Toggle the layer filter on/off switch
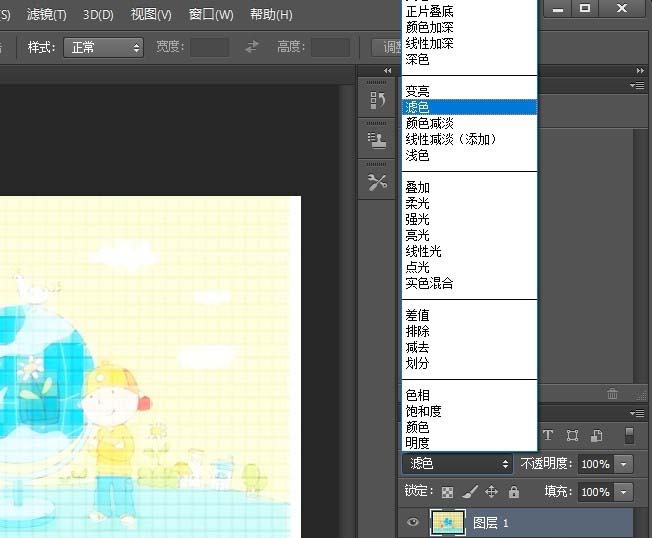Screen dimensions: 652x538 pos(629,436)
